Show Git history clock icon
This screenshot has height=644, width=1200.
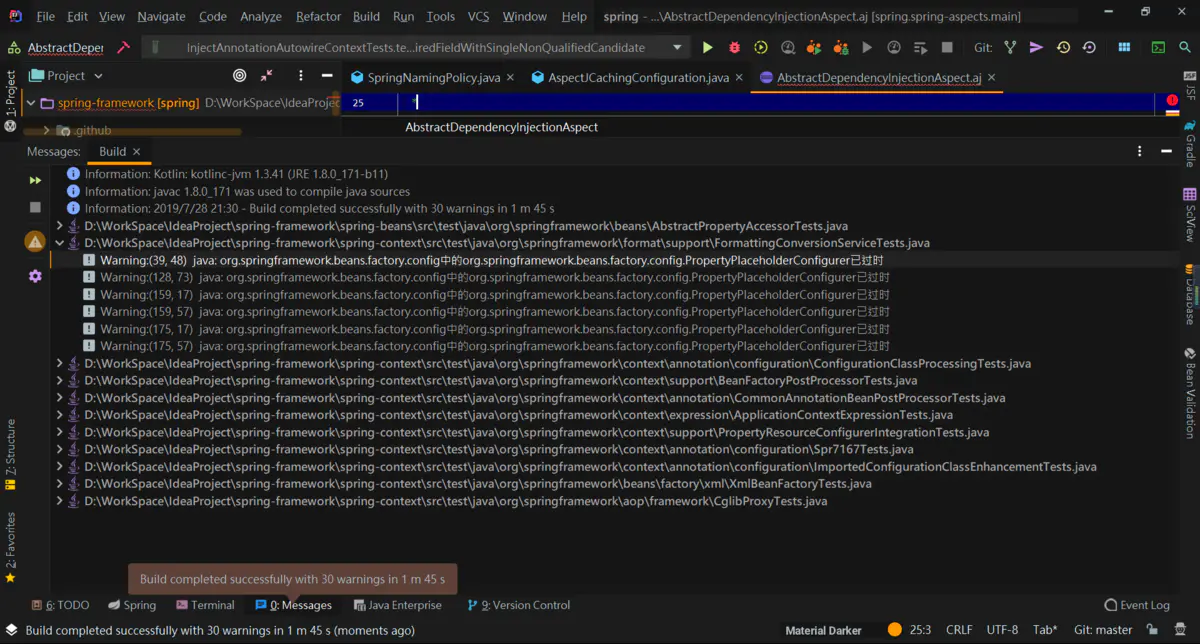[x=1063, y=47]
